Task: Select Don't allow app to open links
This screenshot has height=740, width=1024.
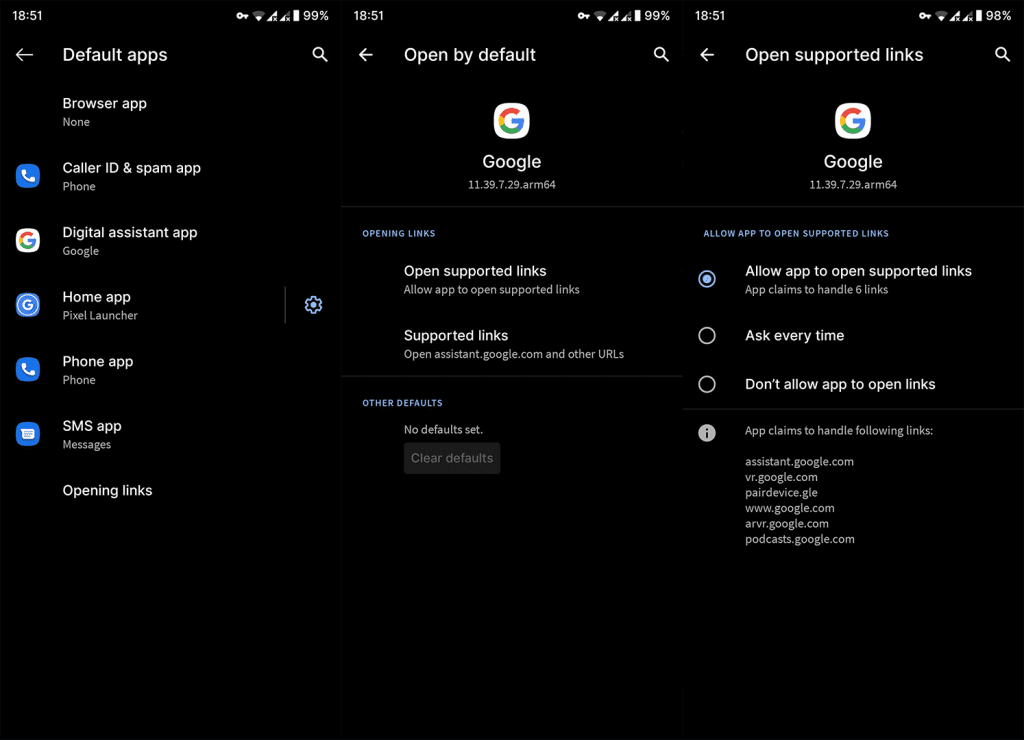Action: [x=853, y=384]
